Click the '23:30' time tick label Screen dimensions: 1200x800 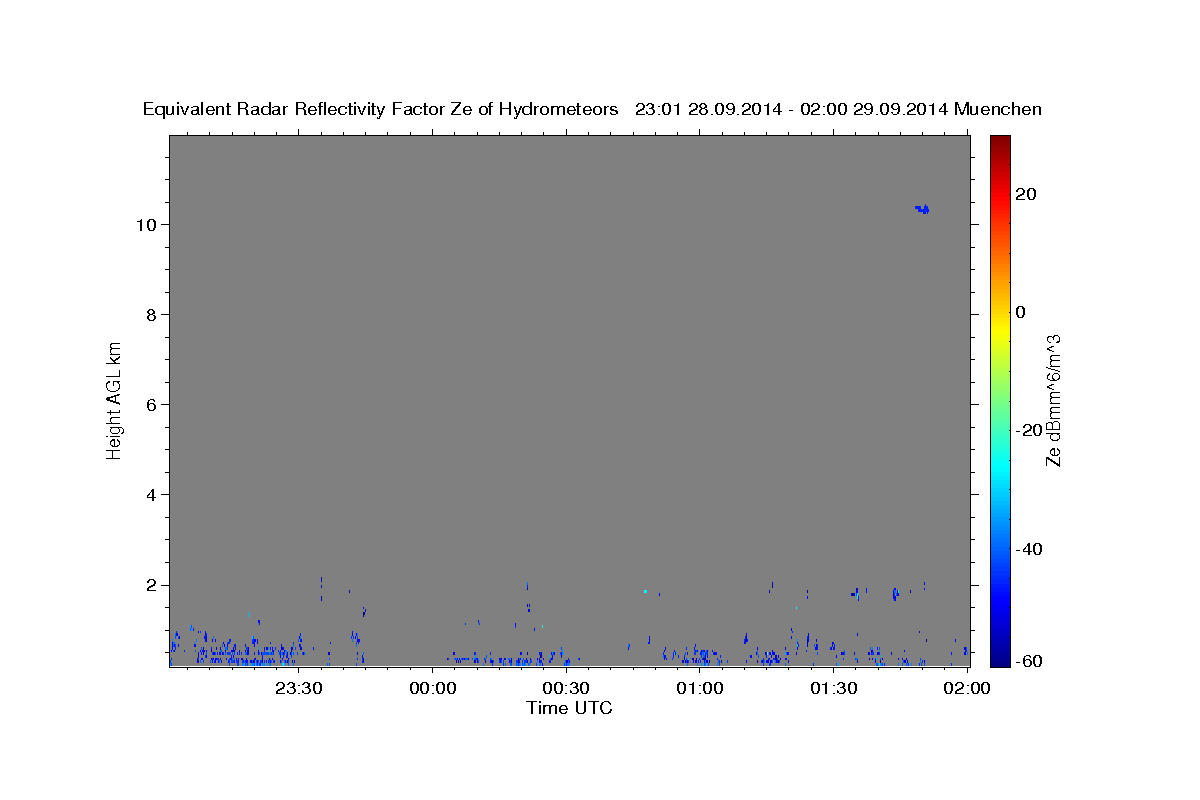coord(300,688)
